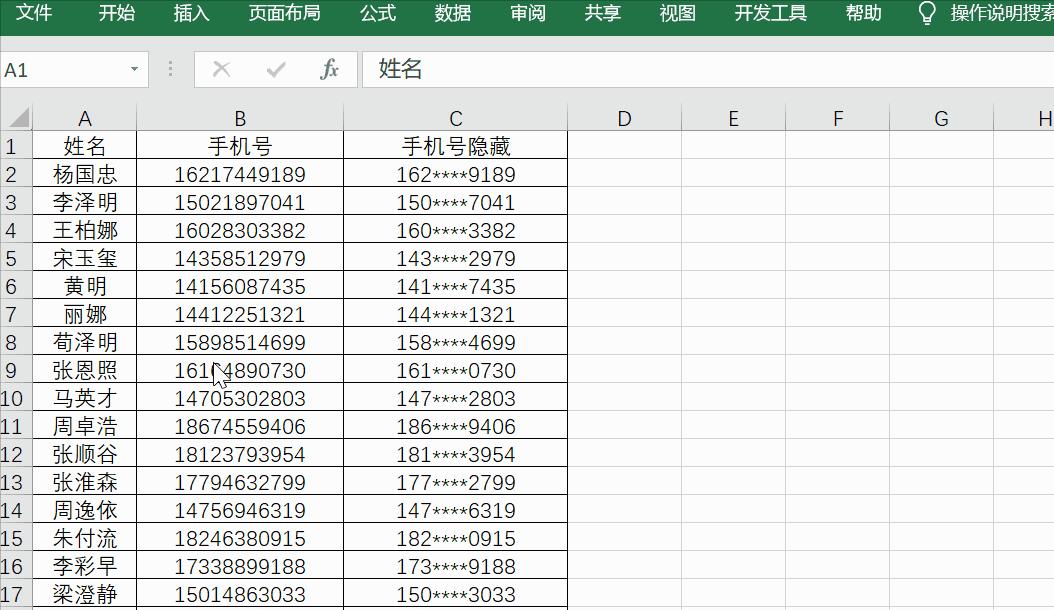1054x610 pixels.
Task: Switch to the 开始 ribbon tab
Action: click(117, 14)
